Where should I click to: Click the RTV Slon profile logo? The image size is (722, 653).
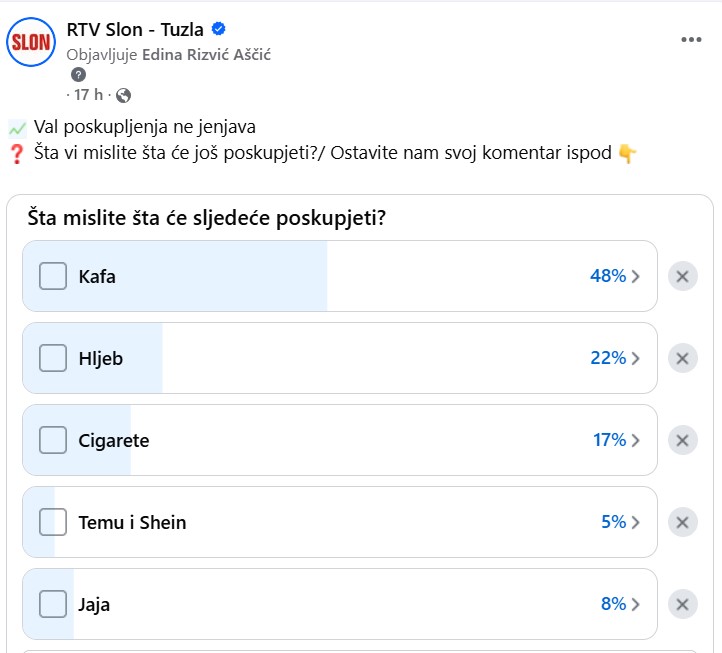click(31, 42)
